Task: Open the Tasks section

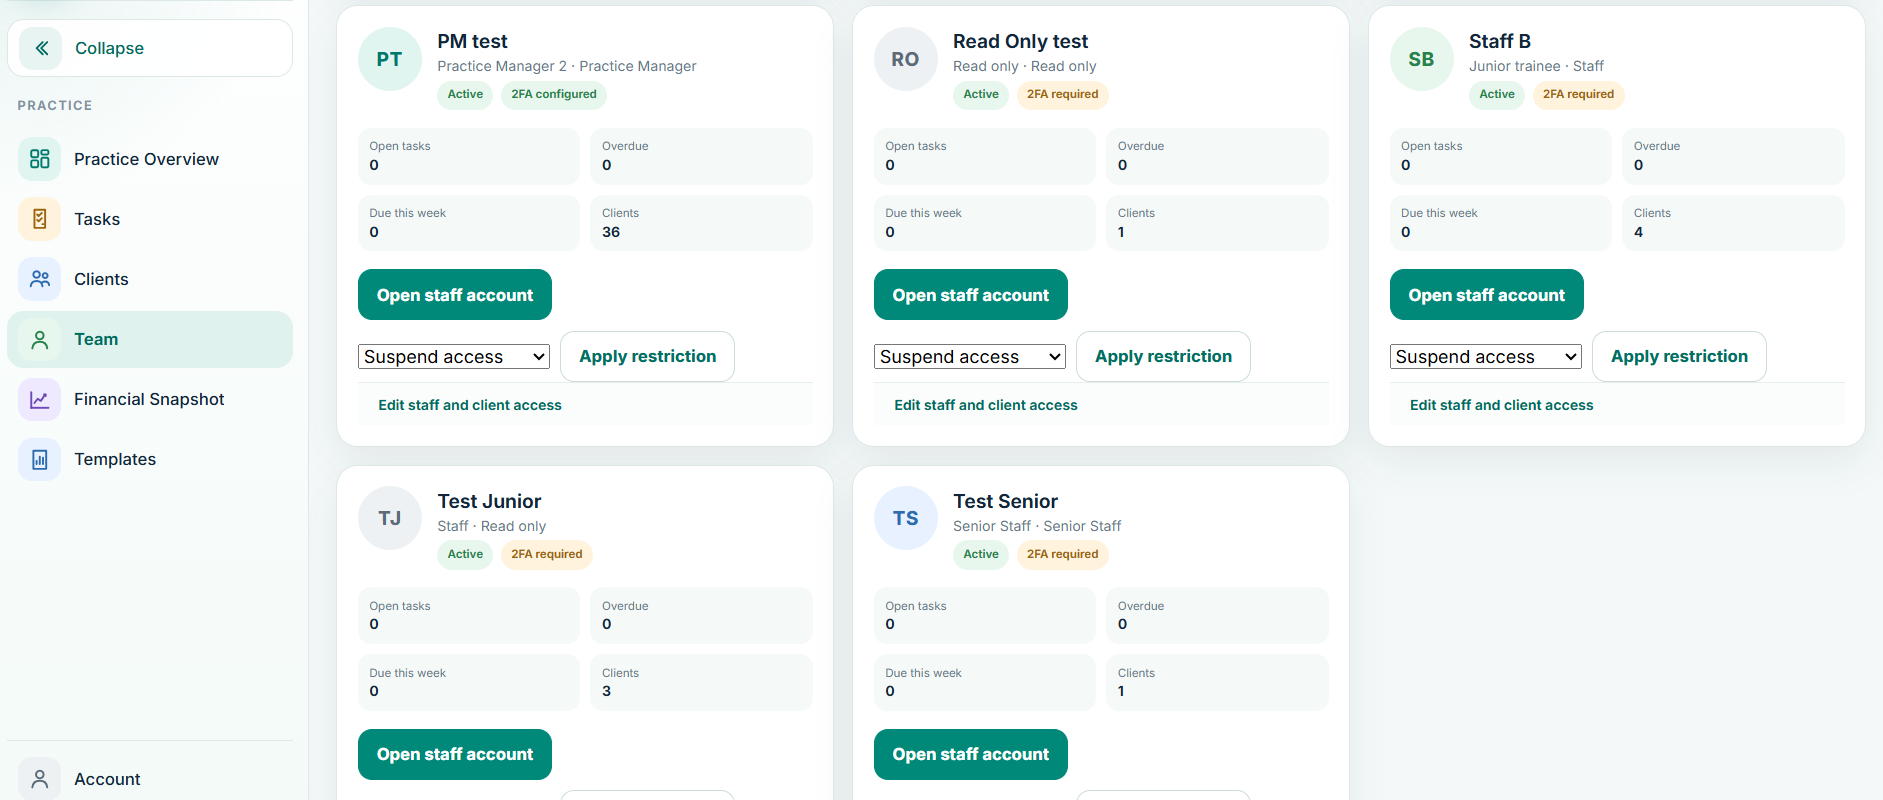Action: coord(150,219)
